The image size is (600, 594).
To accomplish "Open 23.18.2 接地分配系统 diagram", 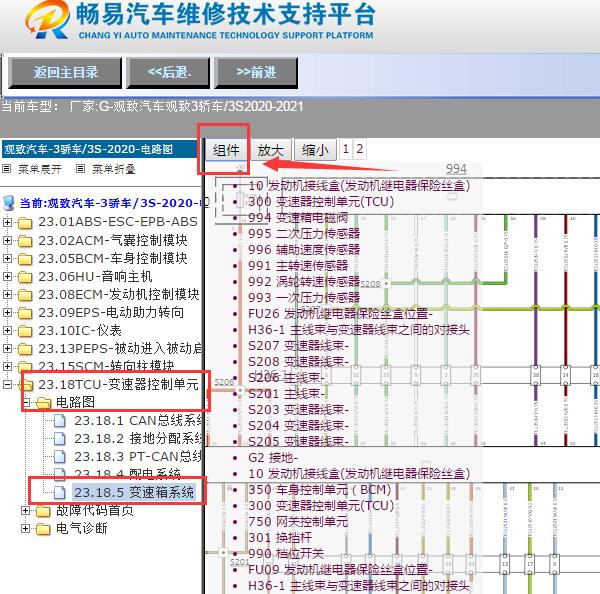I will tap(138, 438).
